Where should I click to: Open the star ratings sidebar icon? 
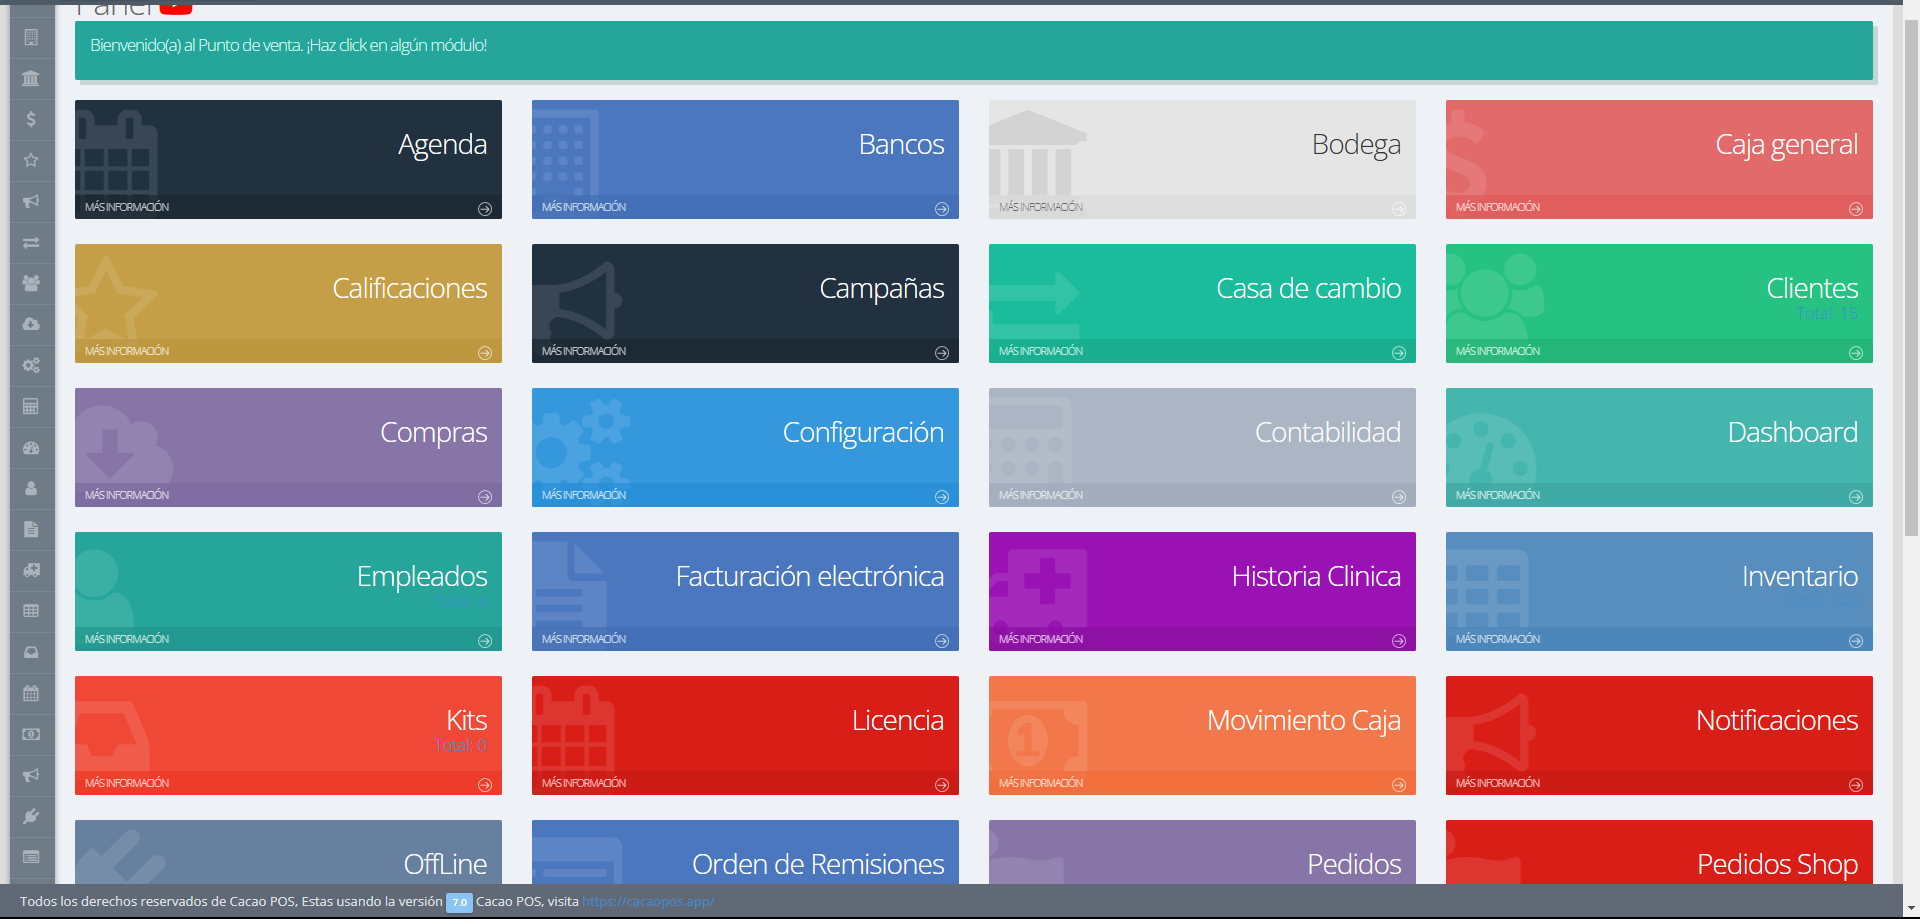31,160
